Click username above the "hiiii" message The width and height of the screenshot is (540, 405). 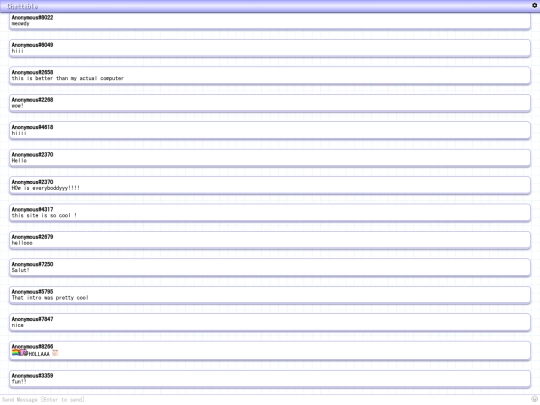pyautogui.click(x=32, y=127)
